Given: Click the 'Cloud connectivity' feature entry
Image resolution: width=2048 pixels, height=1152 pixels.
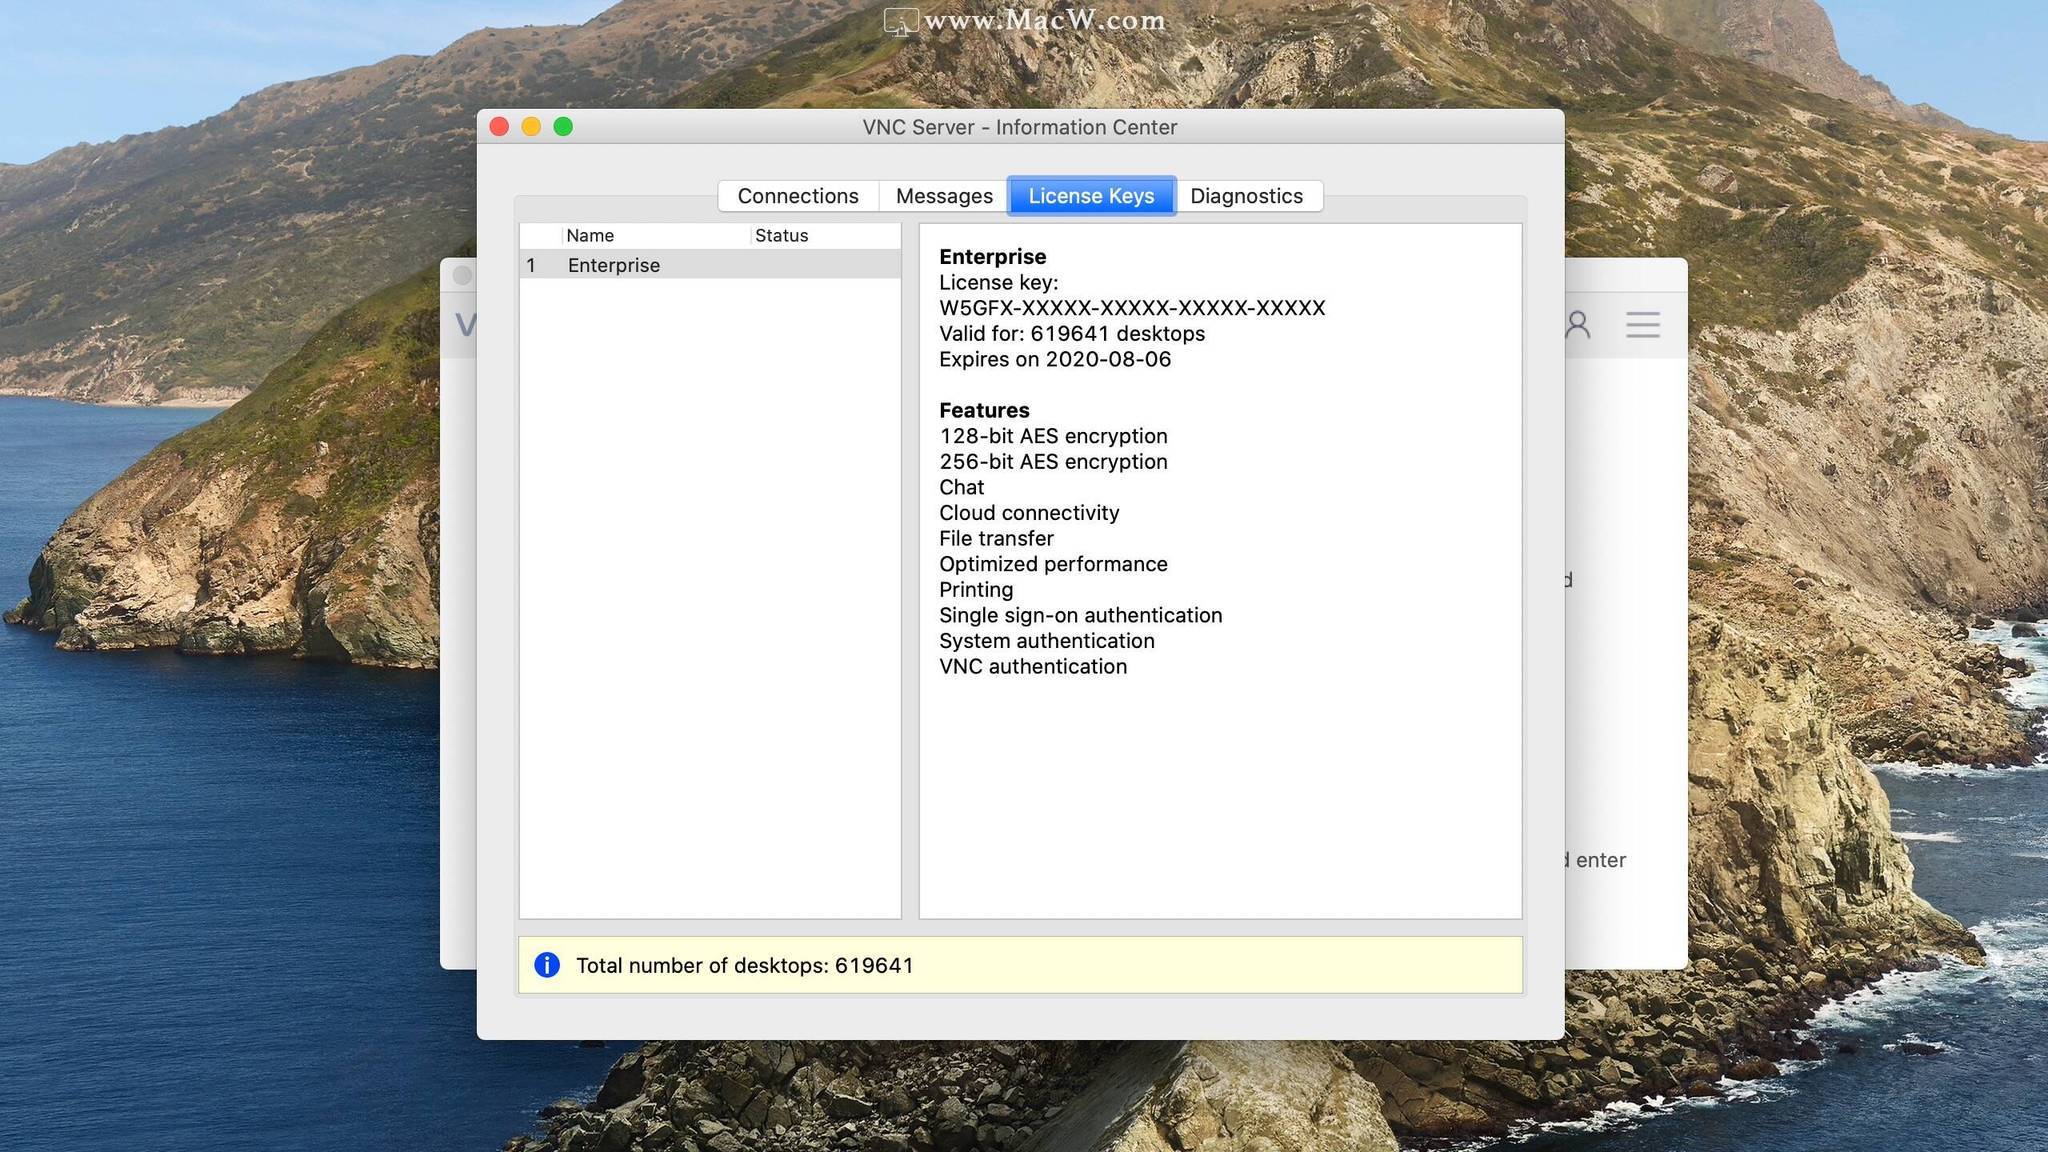Looking at the screenshot, I should (x=1029, y=513).
